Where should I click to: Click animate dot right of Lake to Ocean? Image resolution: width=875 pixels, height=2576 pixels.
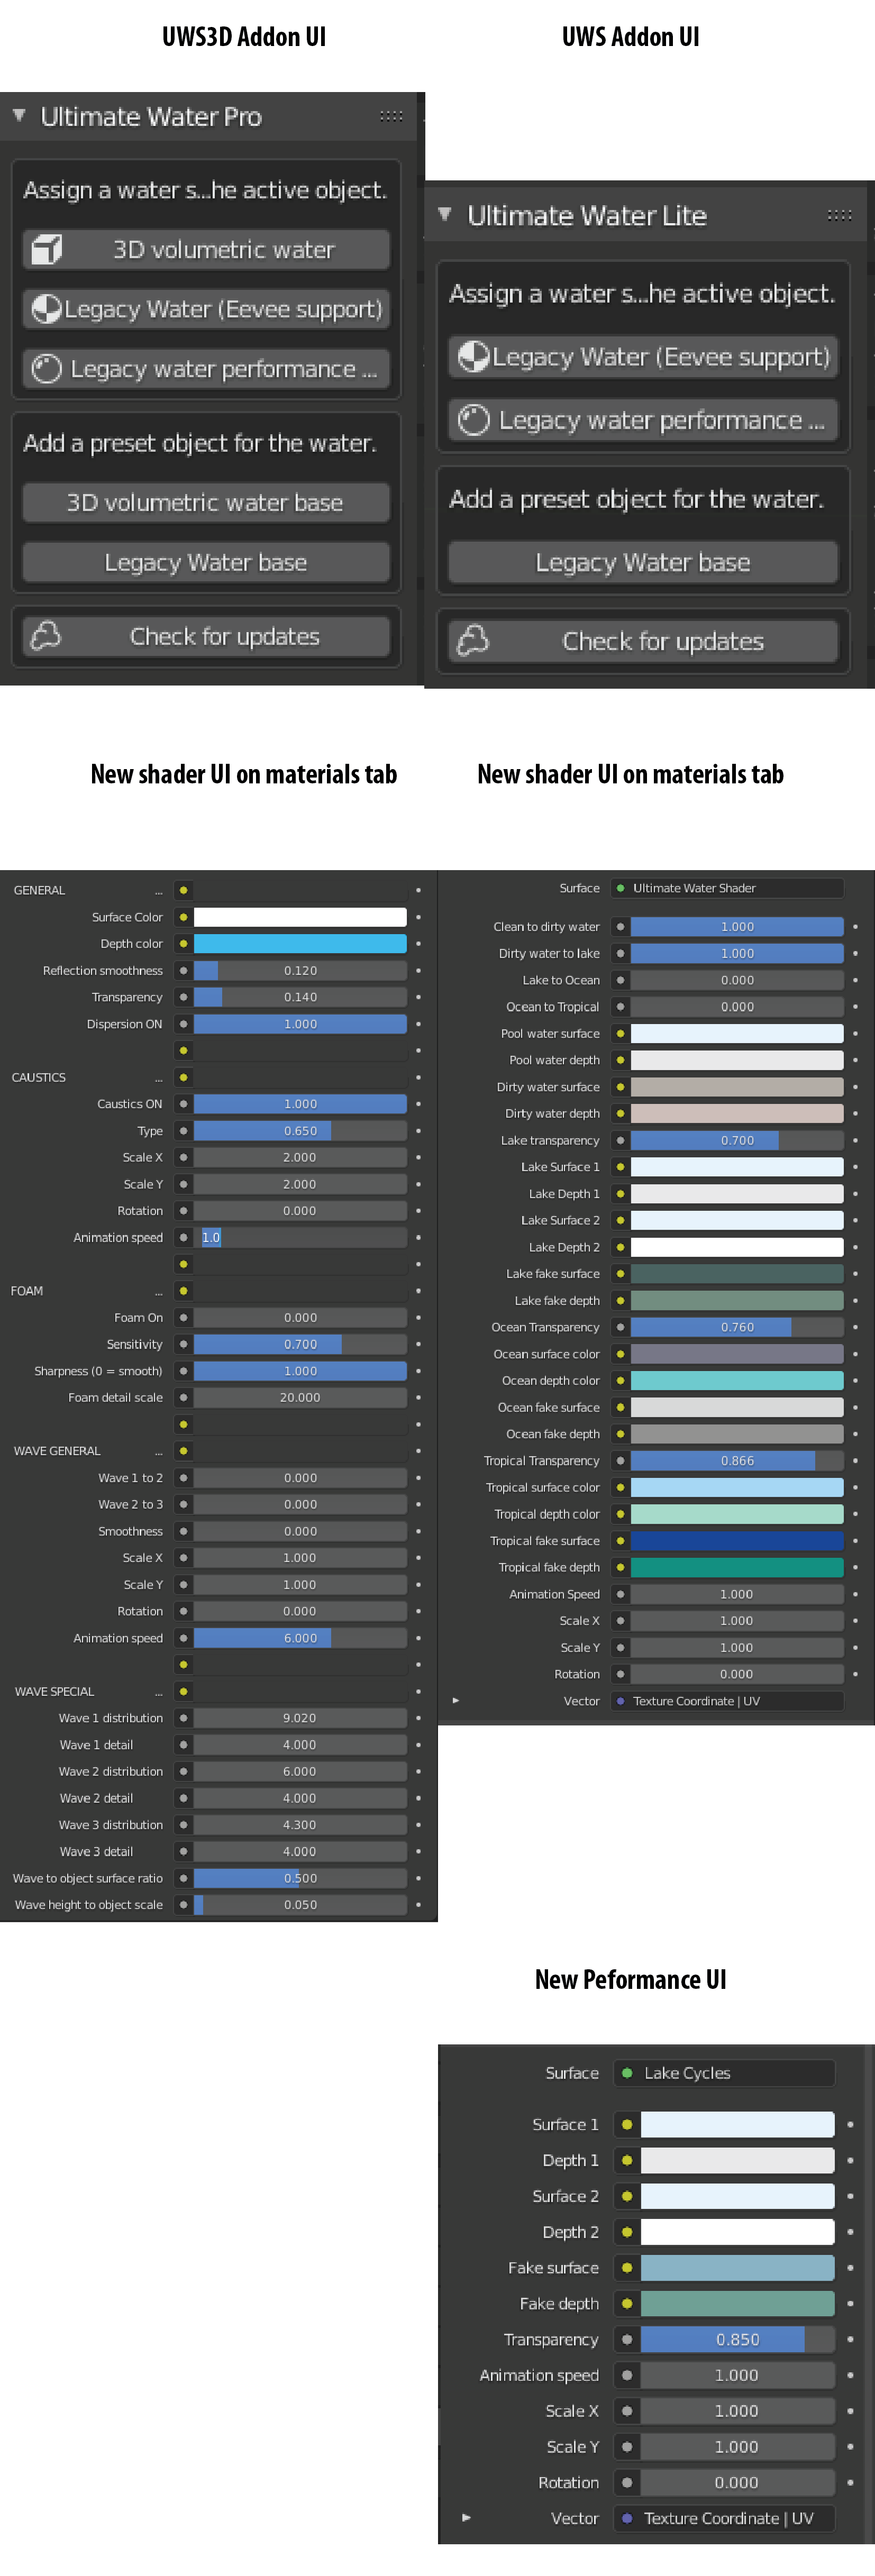coord(855,980)
